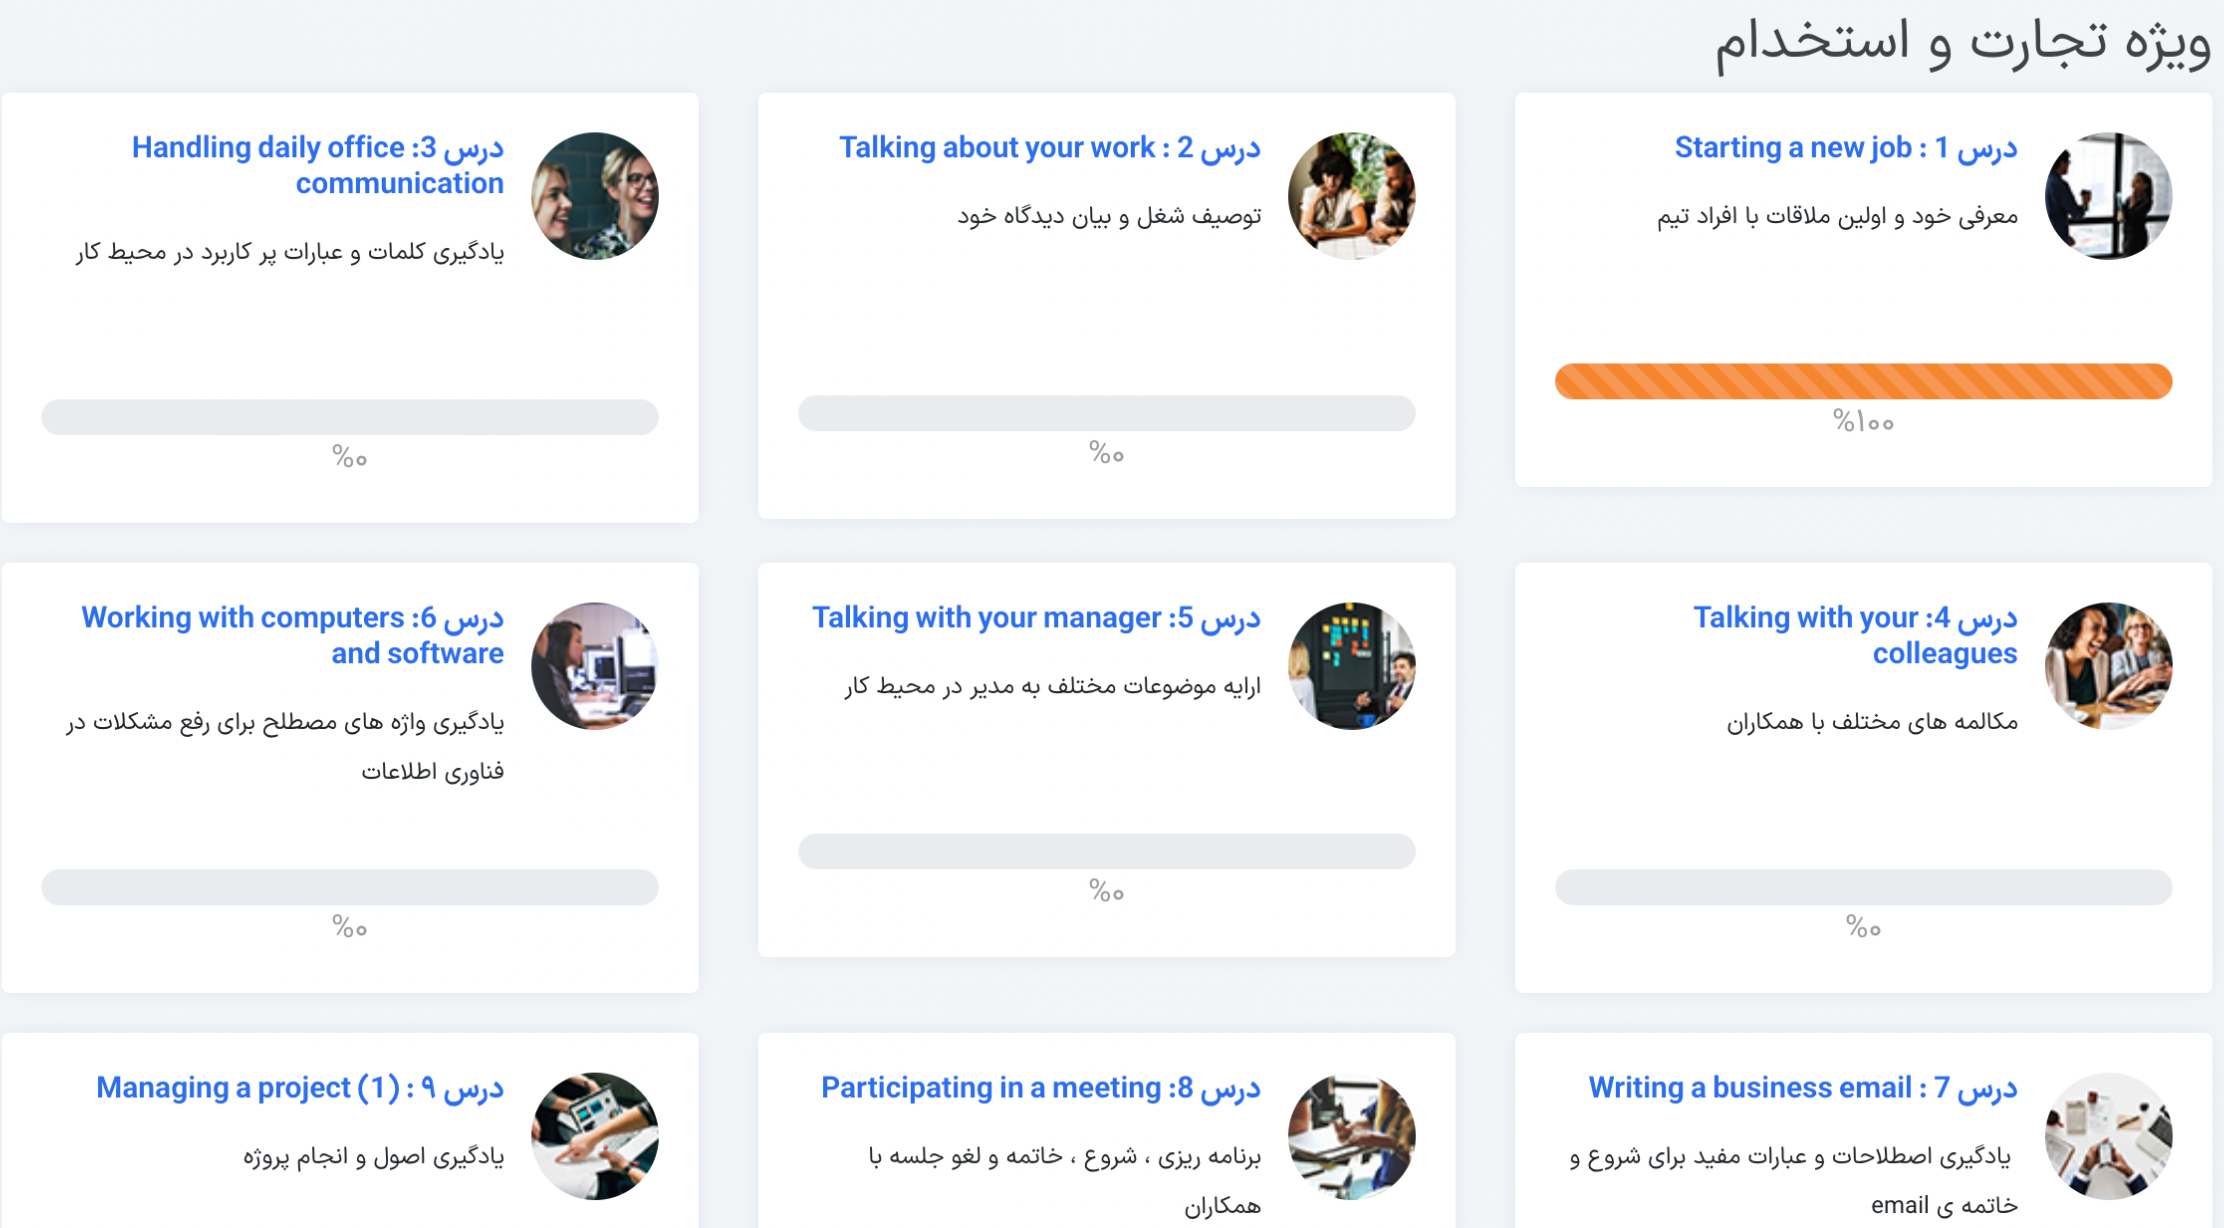2224x1228 pixels.
Task: Click the orange 100% progress bar
Action: pyautogui.click(x=1863, y=382)
